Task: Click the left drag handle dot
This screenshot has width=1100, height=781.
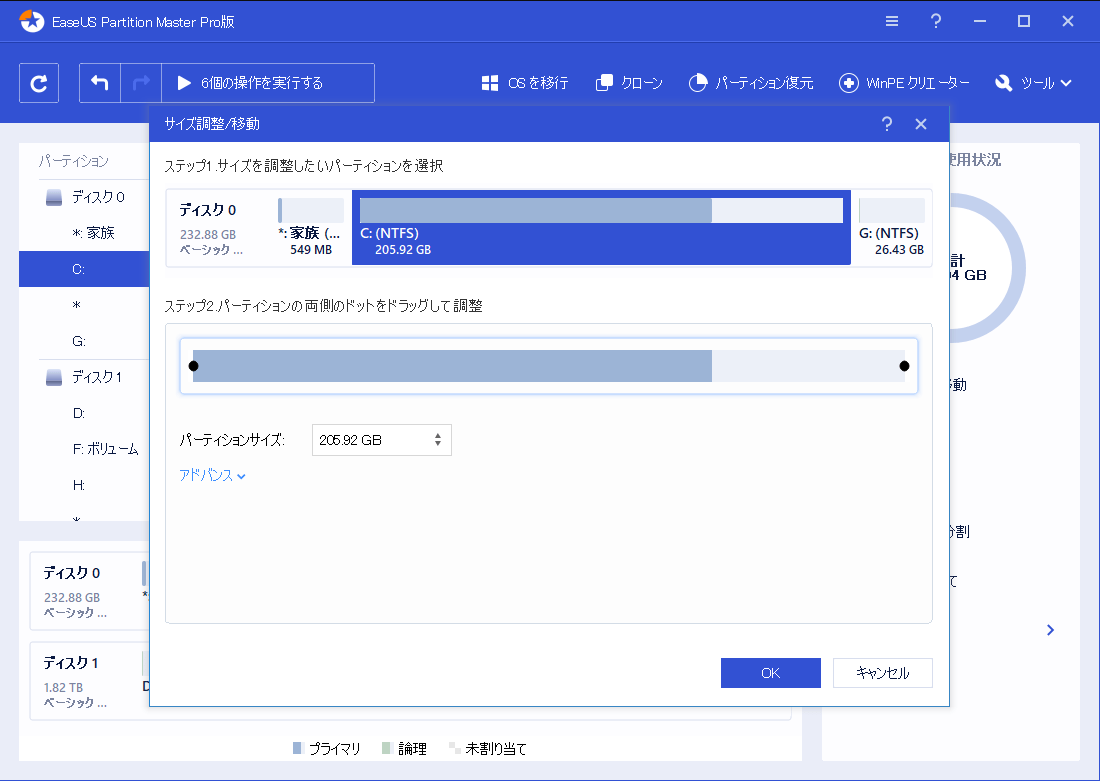Action: pos(194,366)
